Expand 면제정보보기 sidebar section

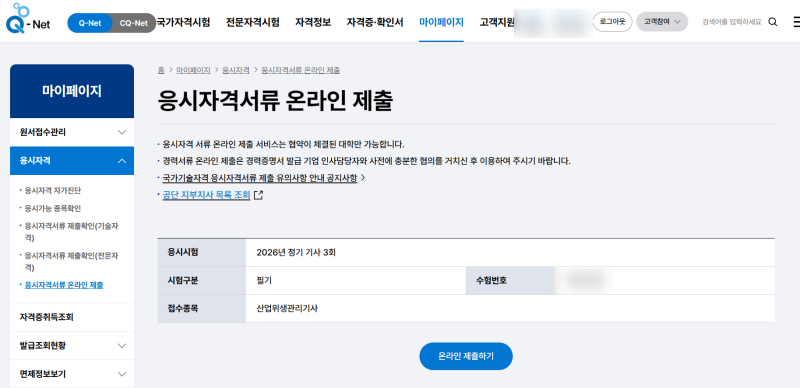(x=72, y=374)
